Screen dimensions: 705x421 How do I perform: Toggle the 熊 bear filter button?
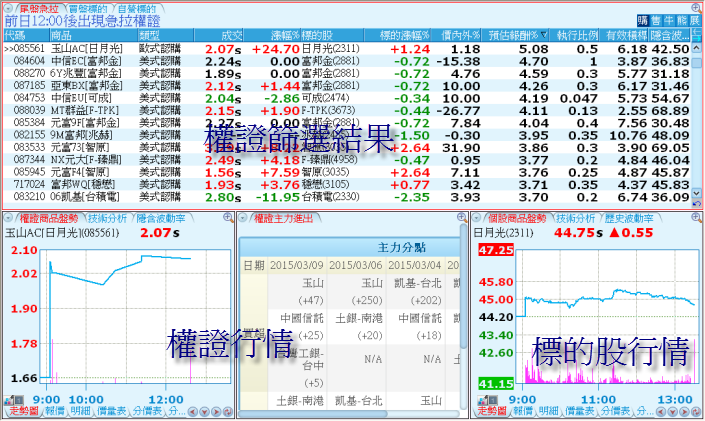coord(681,20)
